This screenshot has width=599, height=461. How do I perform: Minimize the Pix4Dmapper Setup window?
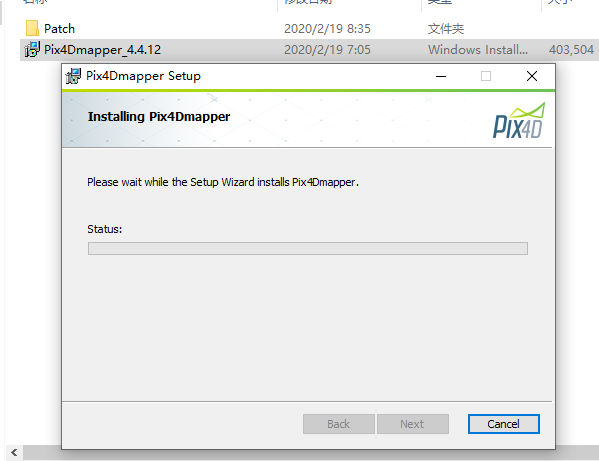pyautogui.click(x=441, y=76)
